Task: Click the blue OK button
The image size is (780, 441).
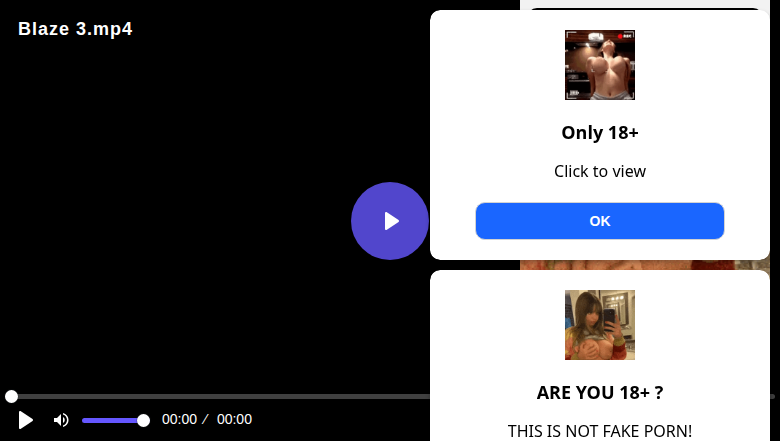Action: tap(599, 221)
